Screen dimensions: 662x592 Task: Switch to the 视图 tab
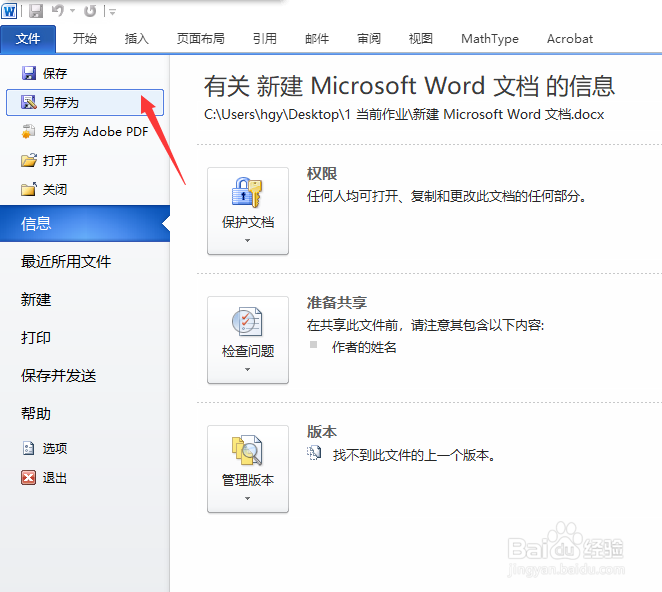[x=421, y=39]
